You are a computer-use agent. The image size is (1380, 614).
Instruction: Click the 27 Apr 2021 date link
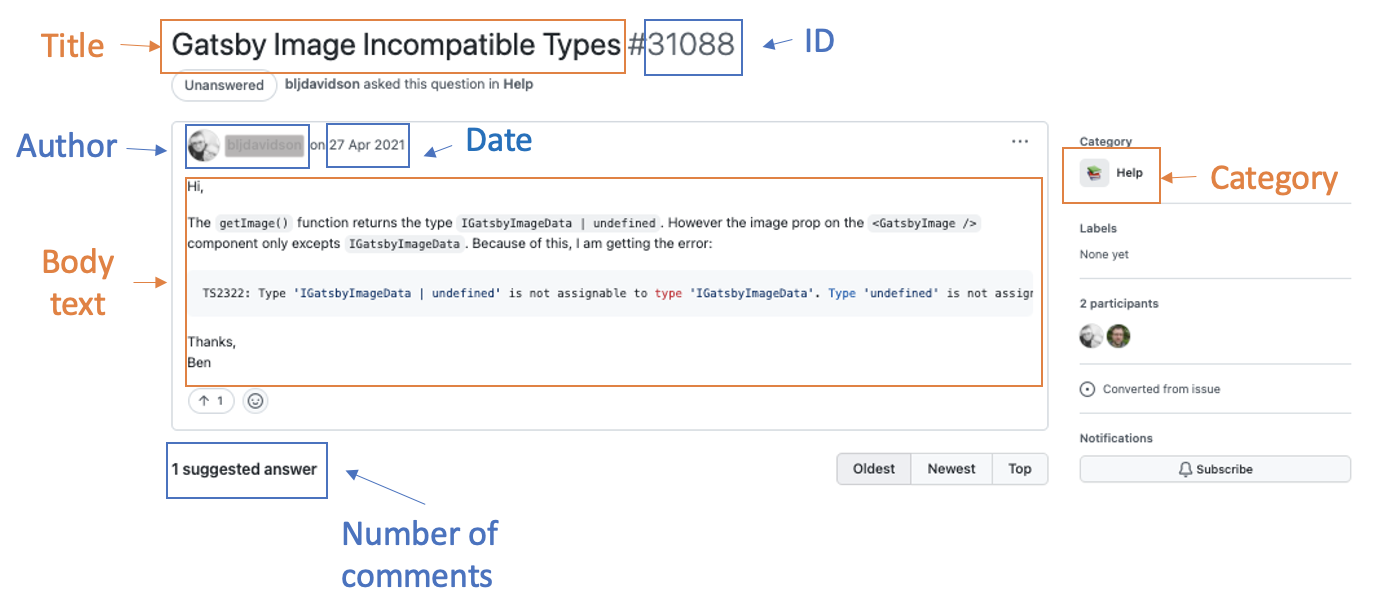click(367, 146)
